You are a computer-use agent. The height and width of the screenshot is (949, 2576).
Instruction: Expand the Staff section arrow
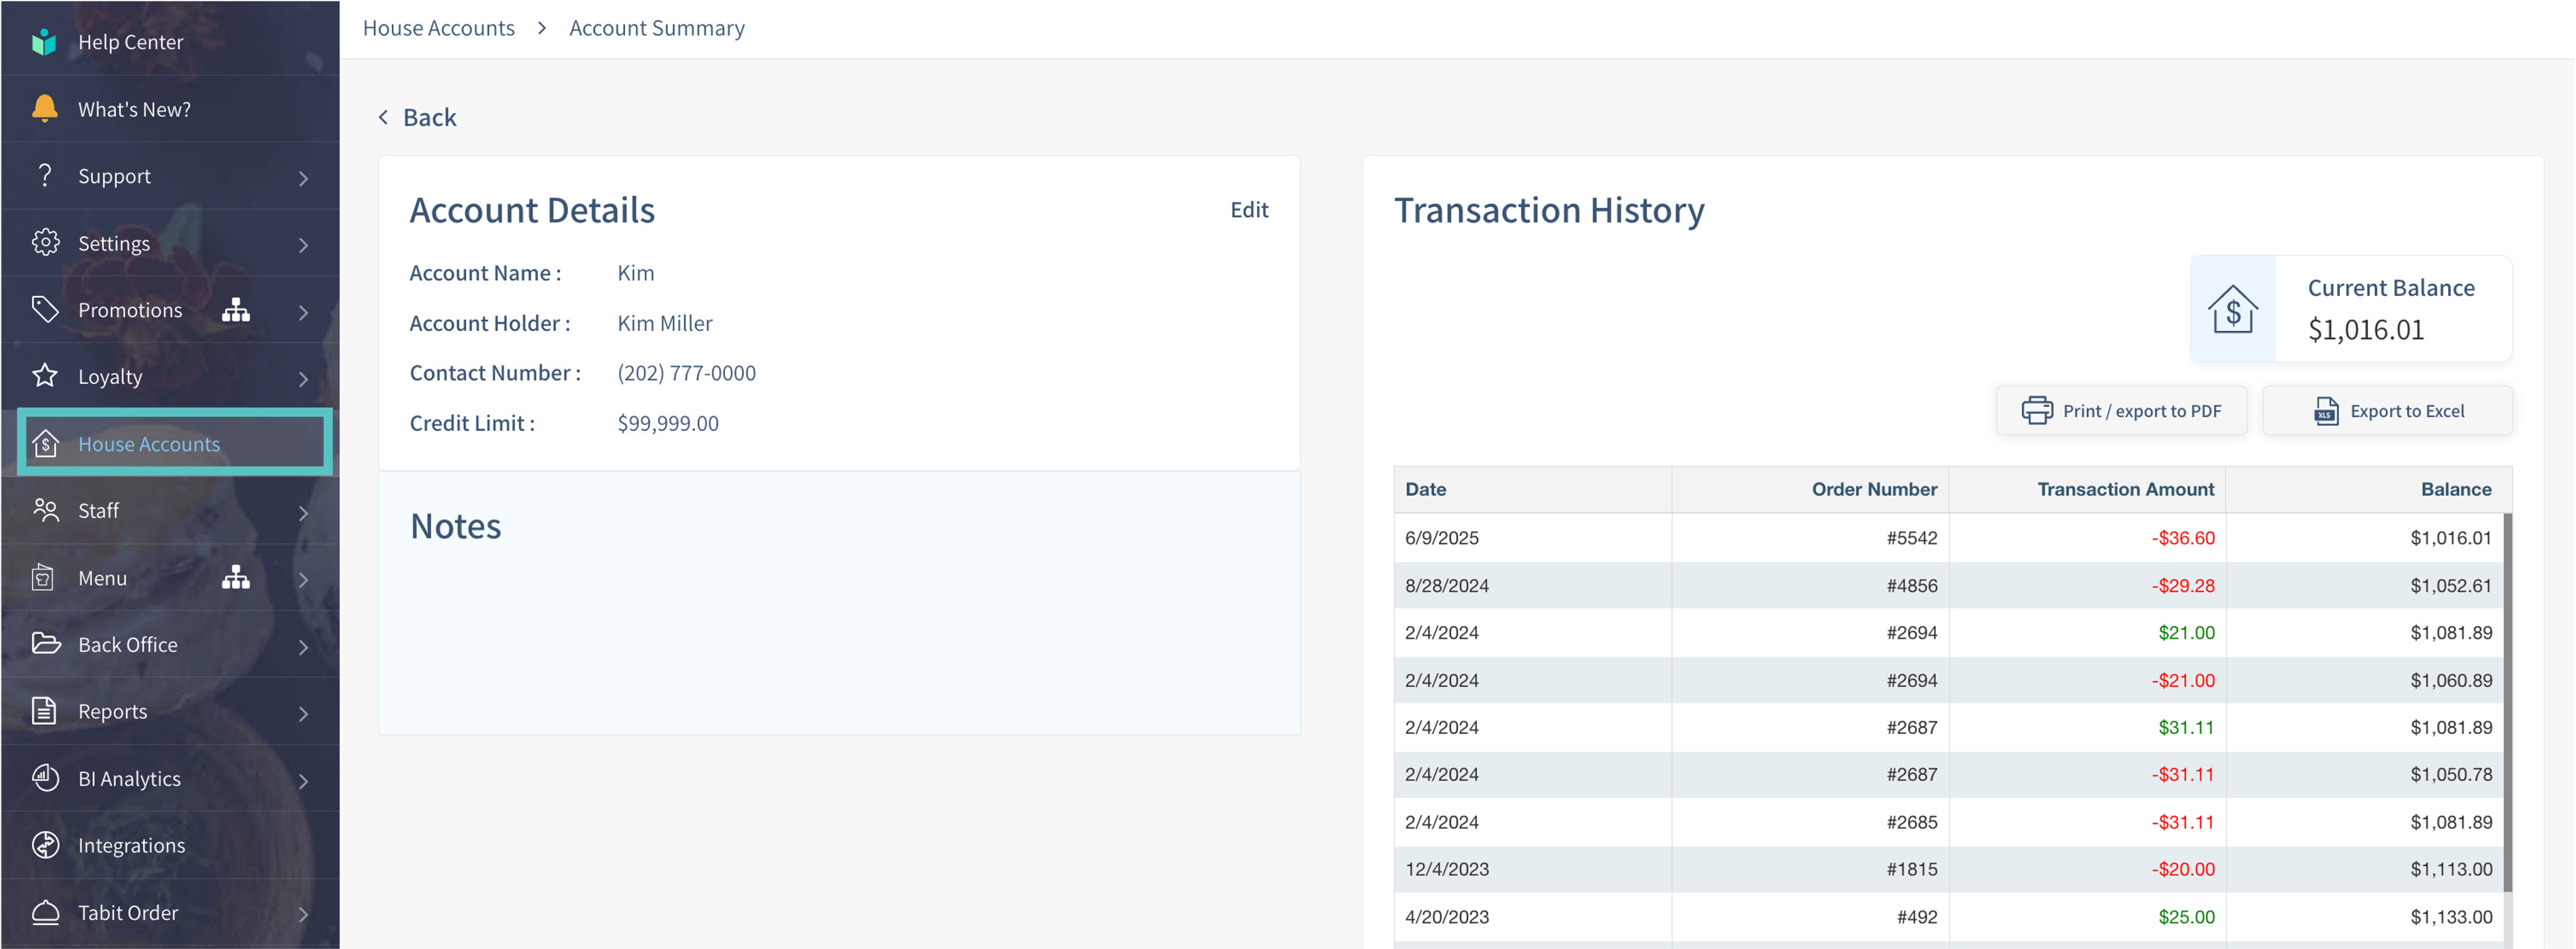pos(303,512)
